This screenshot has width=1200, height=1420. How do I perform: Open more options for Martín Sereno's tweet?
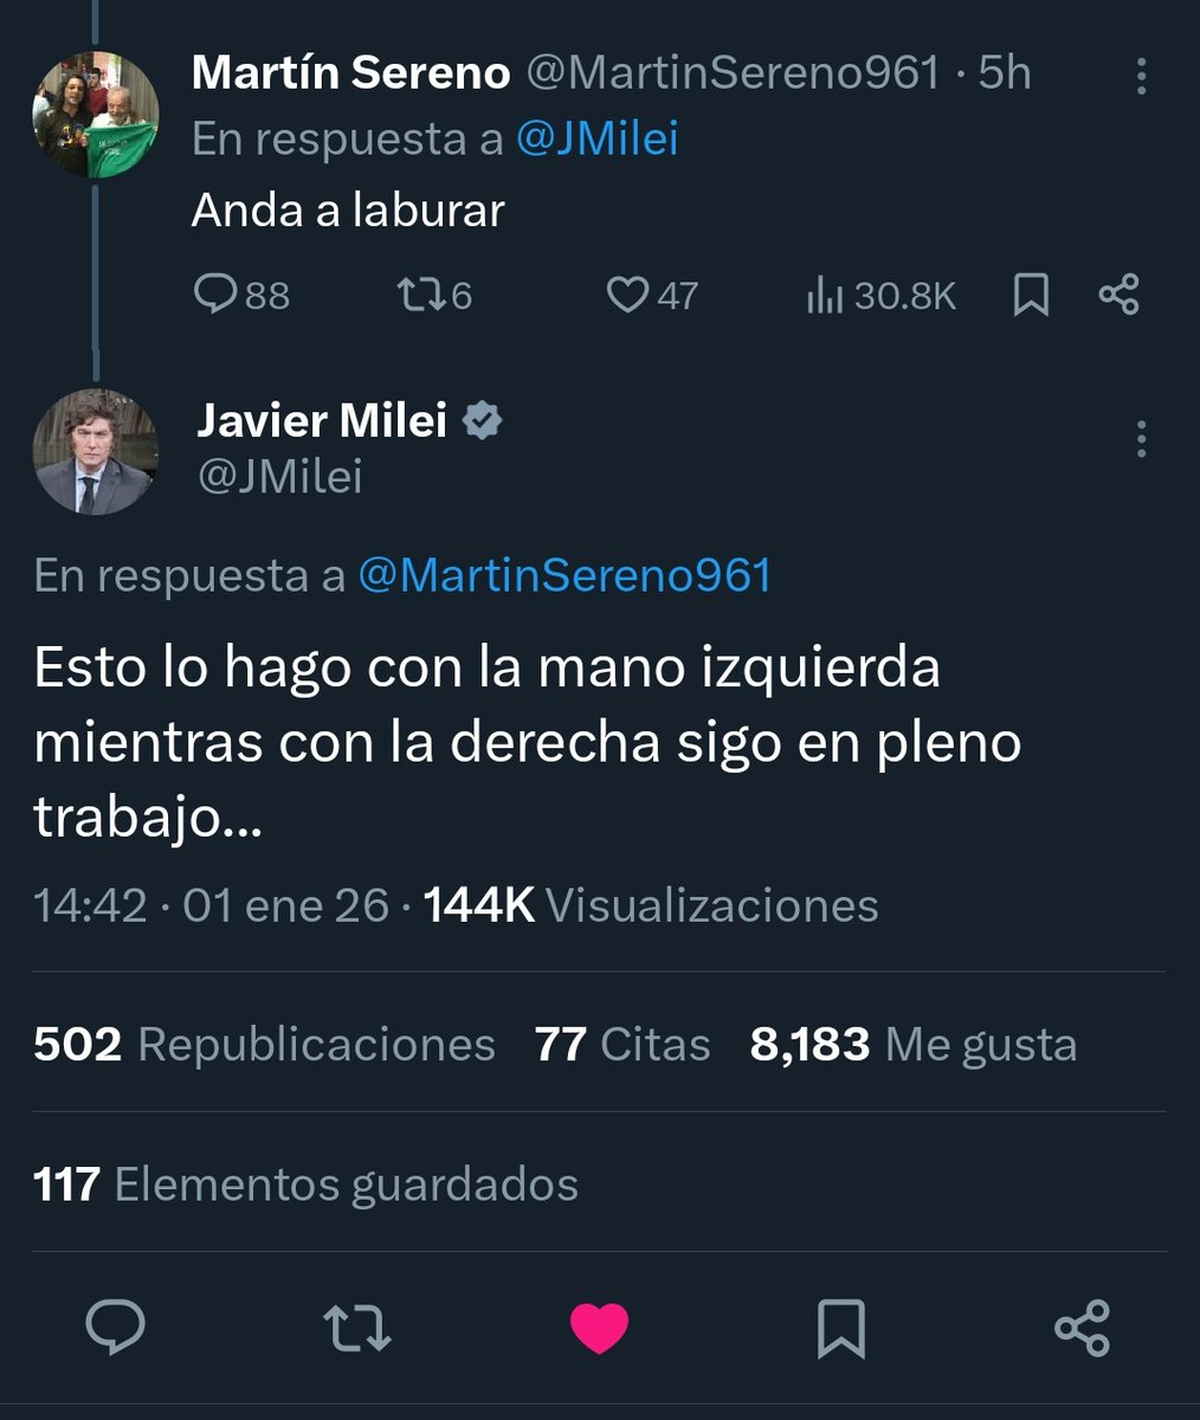1141,76
